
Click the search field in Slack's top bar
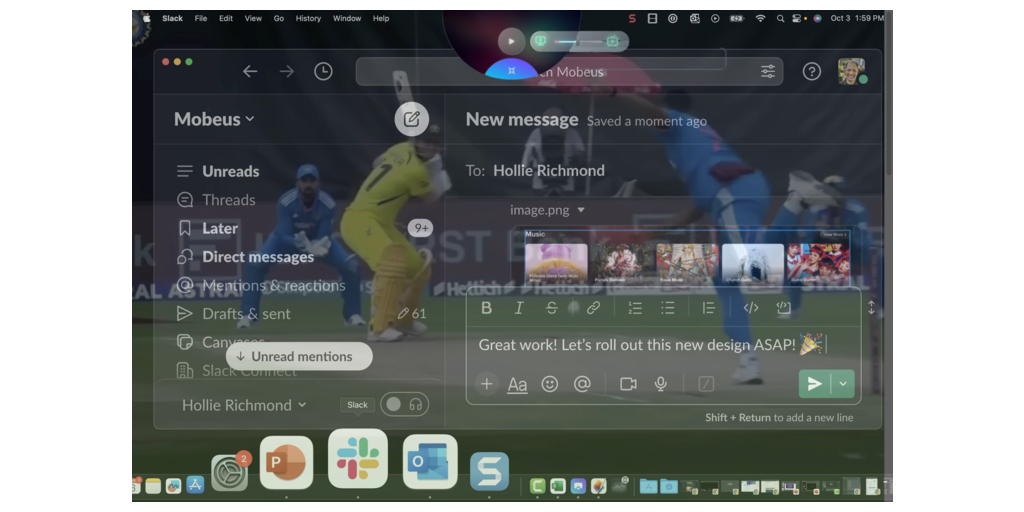click(x=560, y=72)
